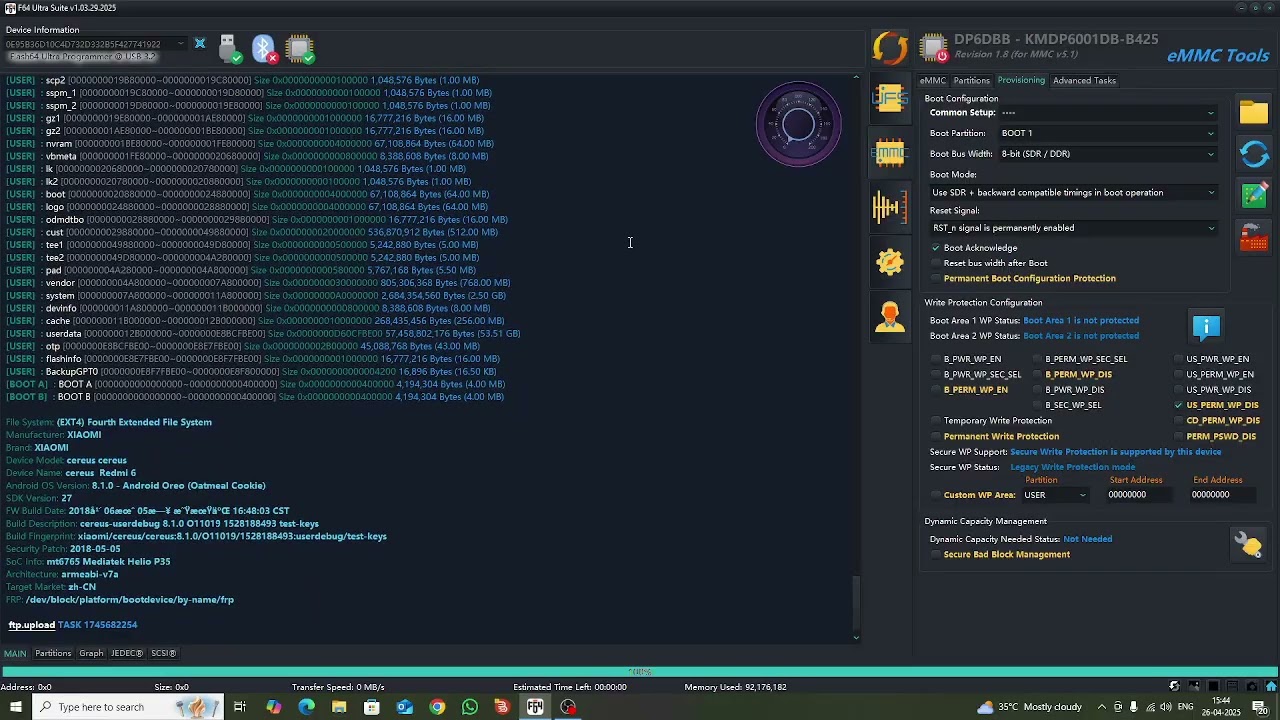This screenshot has width=1280, height=720.
Task: Click the Bluetooth connection status icon
Action: [x=264, y=49]
